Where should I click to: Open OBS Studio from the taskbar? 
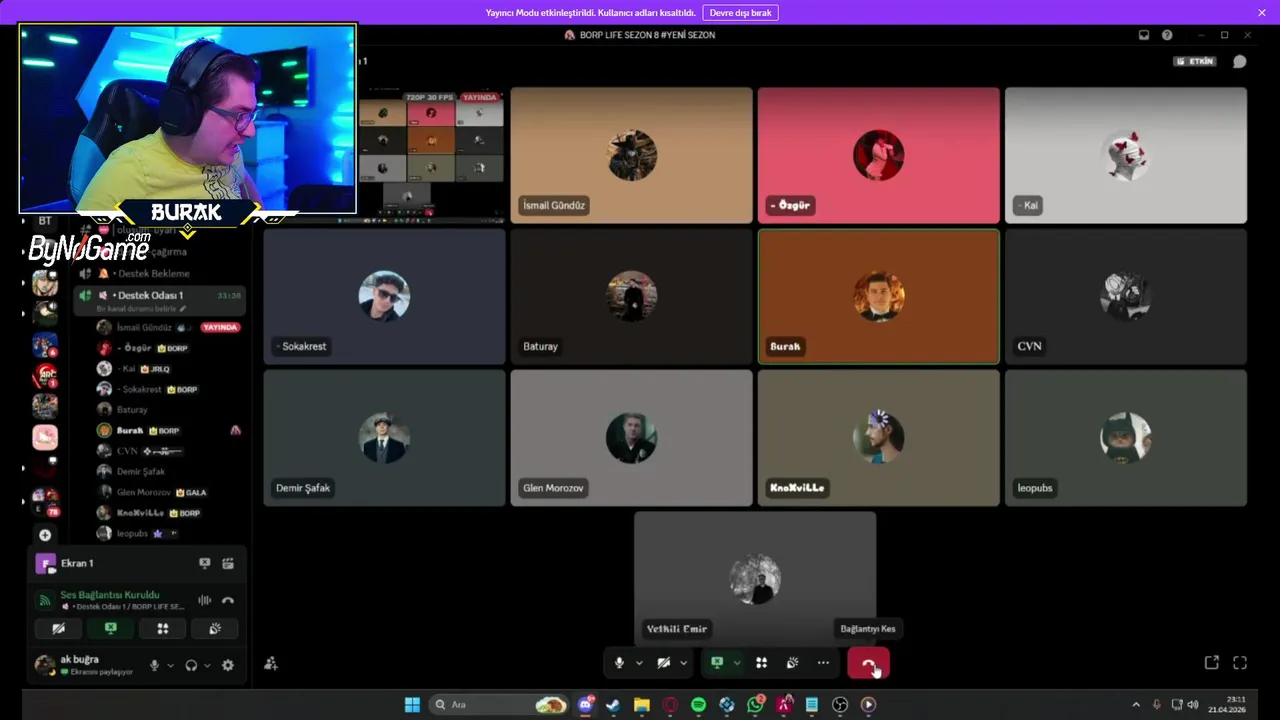(x=840, y=705)
